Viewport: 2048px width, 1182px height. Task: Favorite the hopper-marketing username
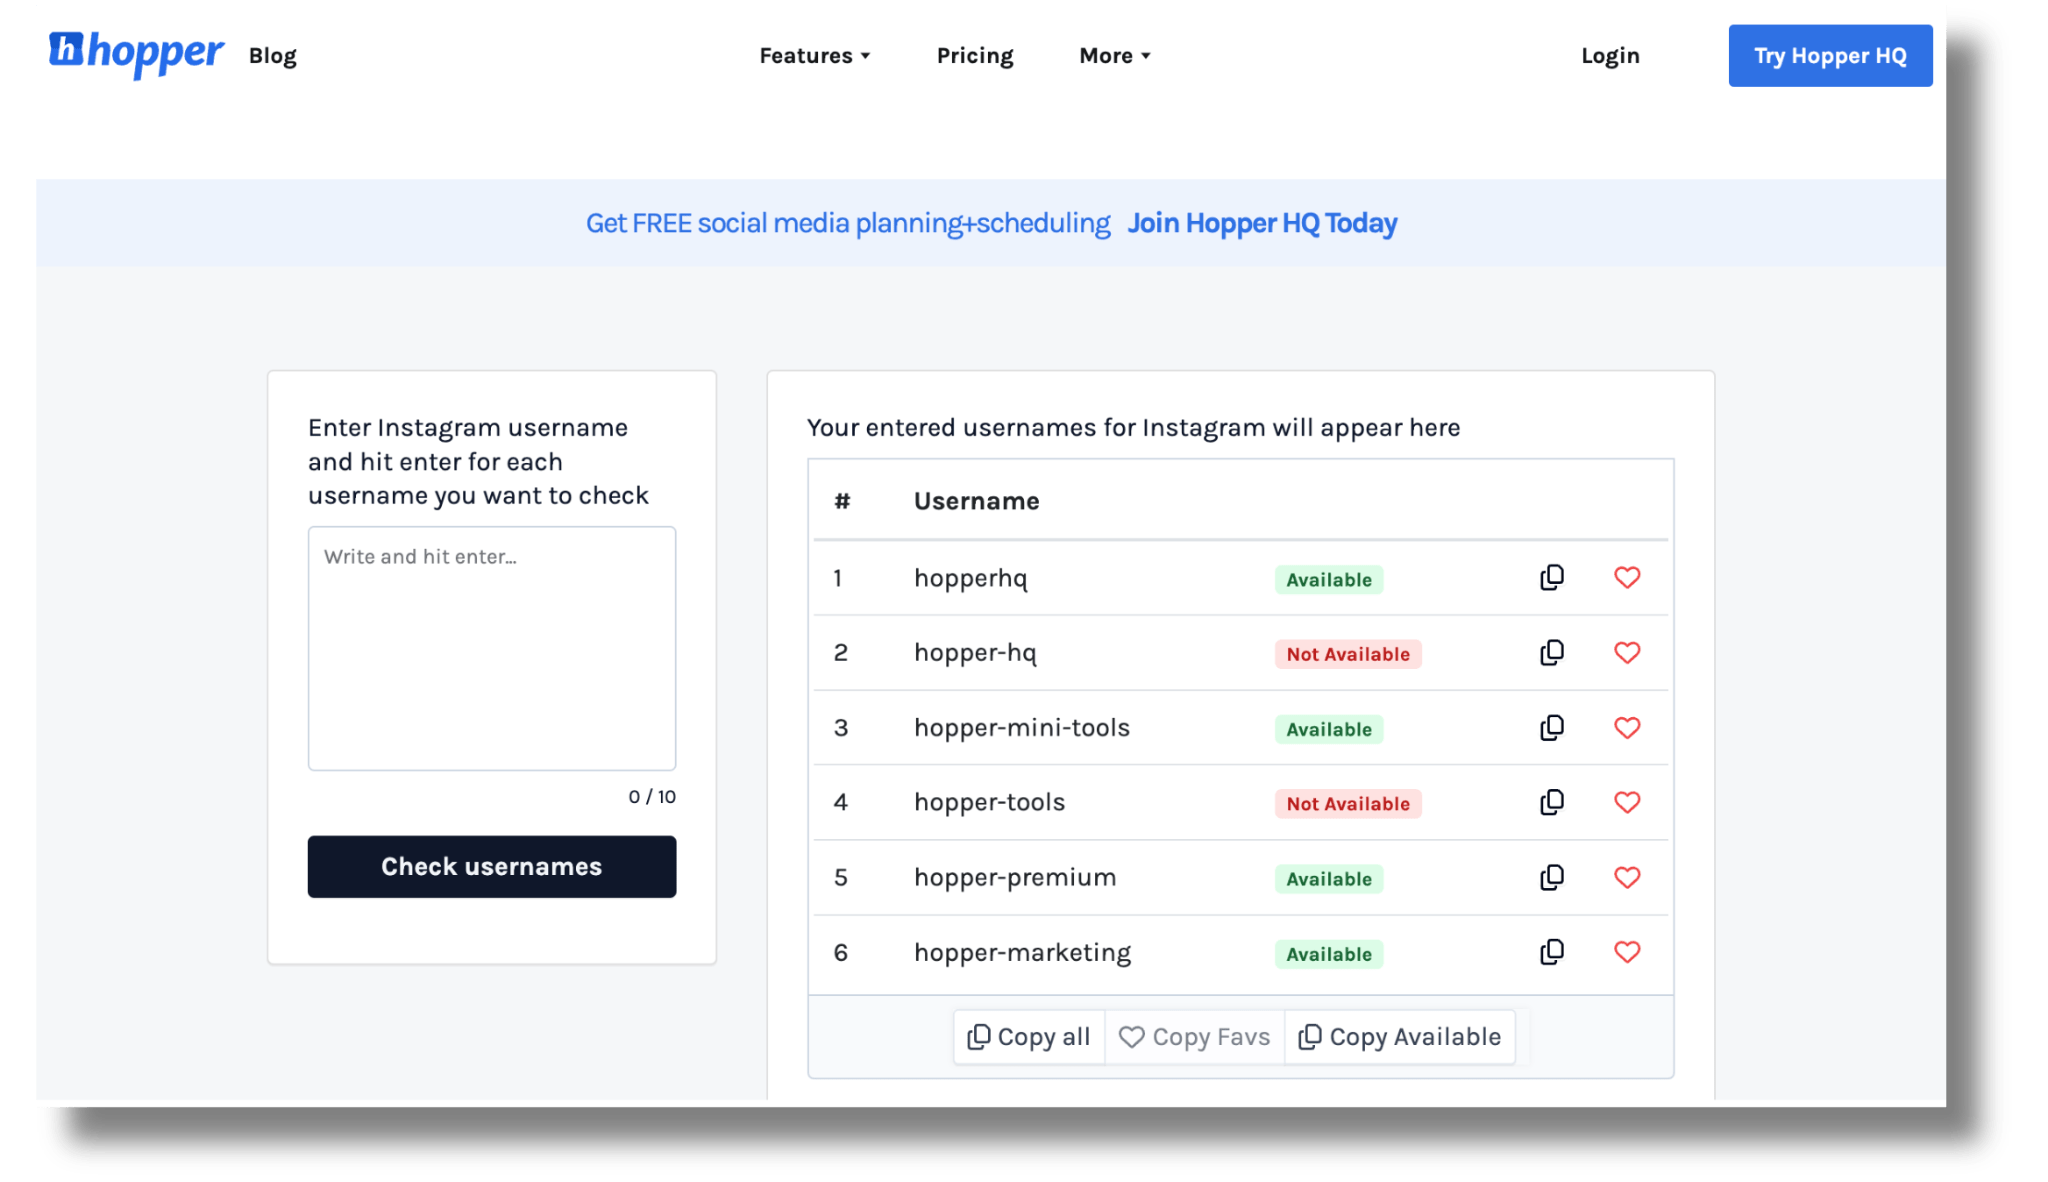pyautogui.click(x=1627, y=953)
